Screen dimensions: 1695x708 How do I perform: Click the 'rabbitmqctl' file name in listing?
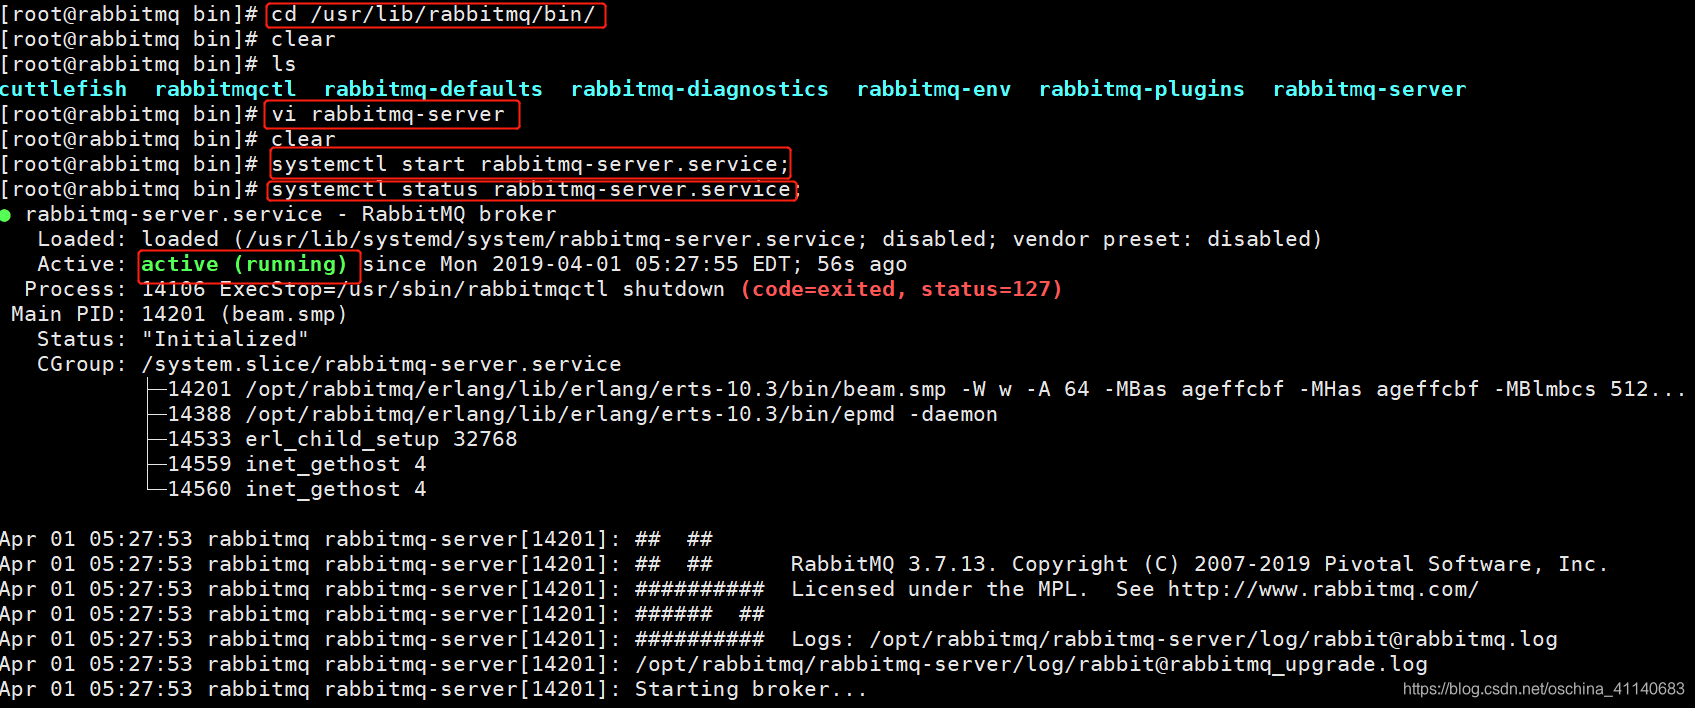coord(225,89)
